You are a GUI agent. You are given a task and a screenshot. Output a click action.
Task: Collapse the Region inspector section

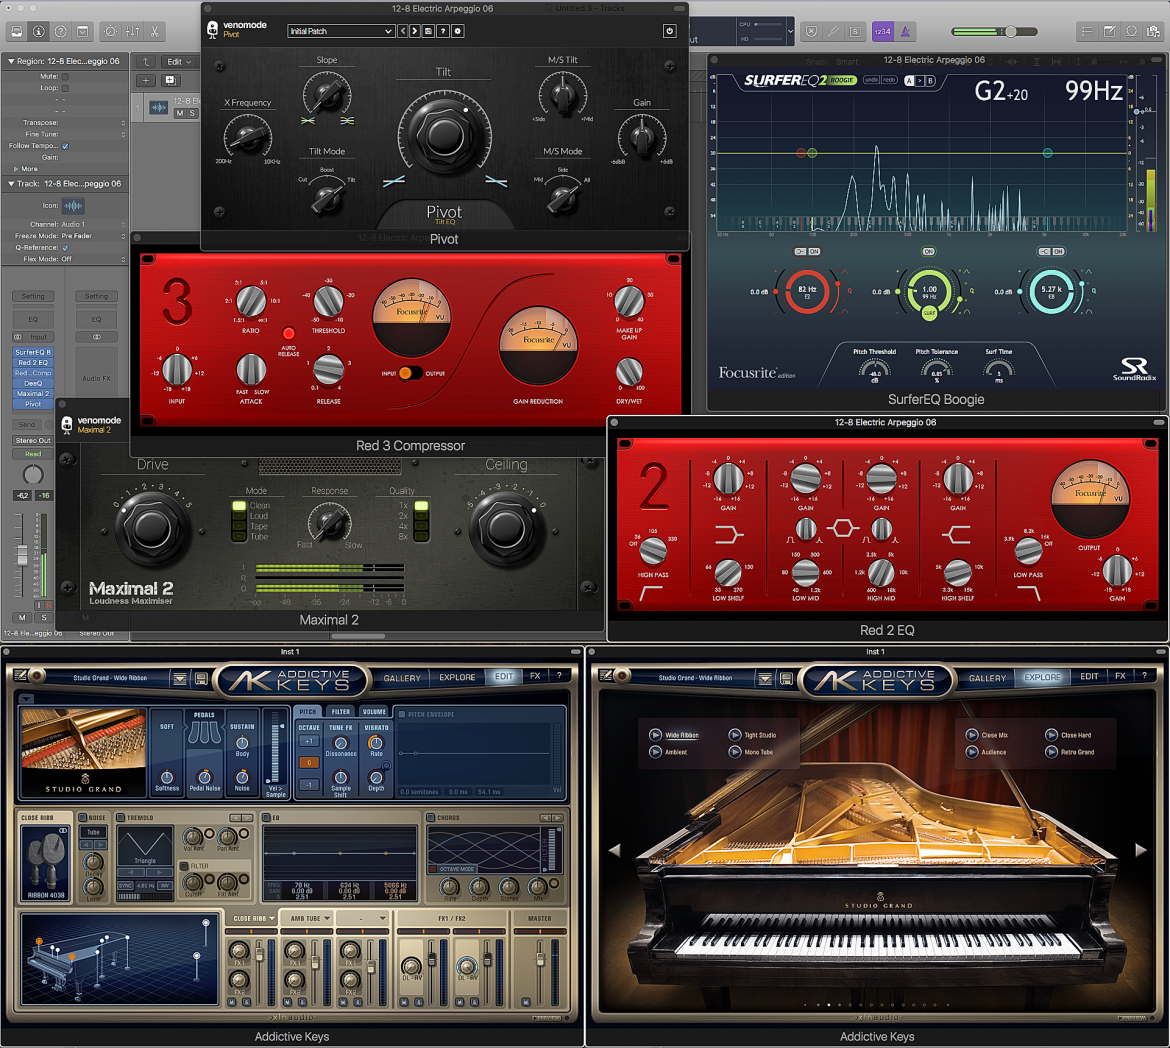tap(11, 61)
